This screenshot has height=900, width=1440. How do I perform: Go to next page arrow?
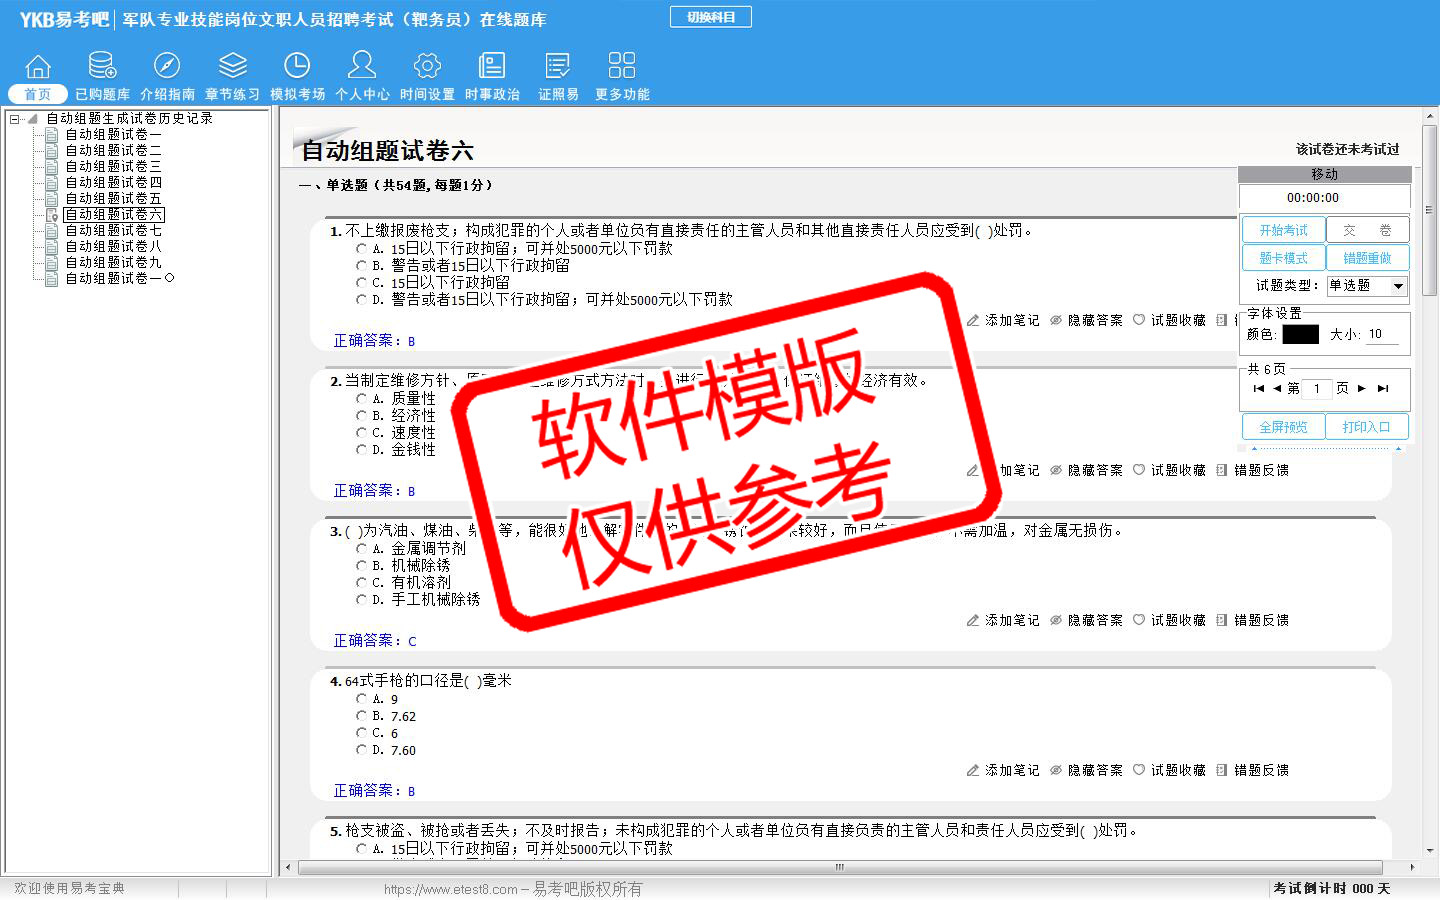tap(1362, 388)
